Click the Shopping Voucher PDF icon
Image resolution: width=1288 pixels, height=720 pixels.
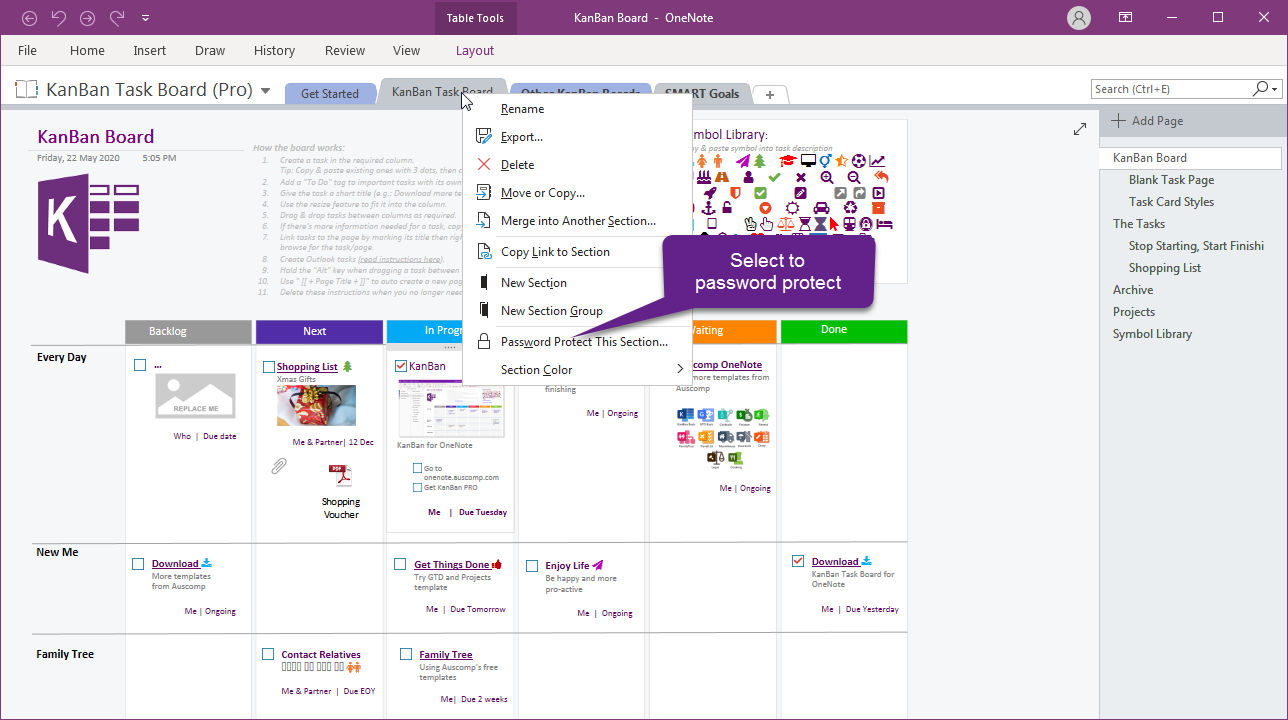point(340,475)
